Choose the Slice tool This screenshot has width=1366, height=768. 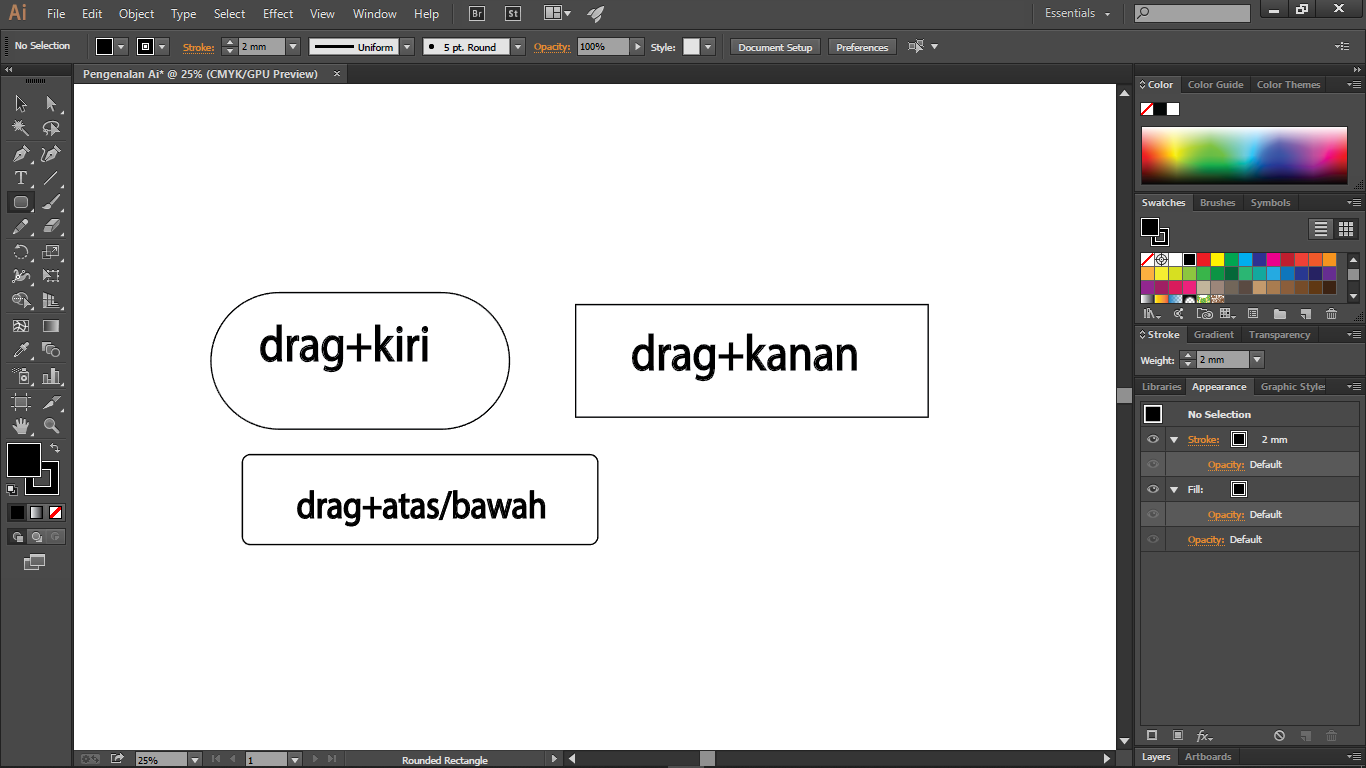tap(51, 401)
